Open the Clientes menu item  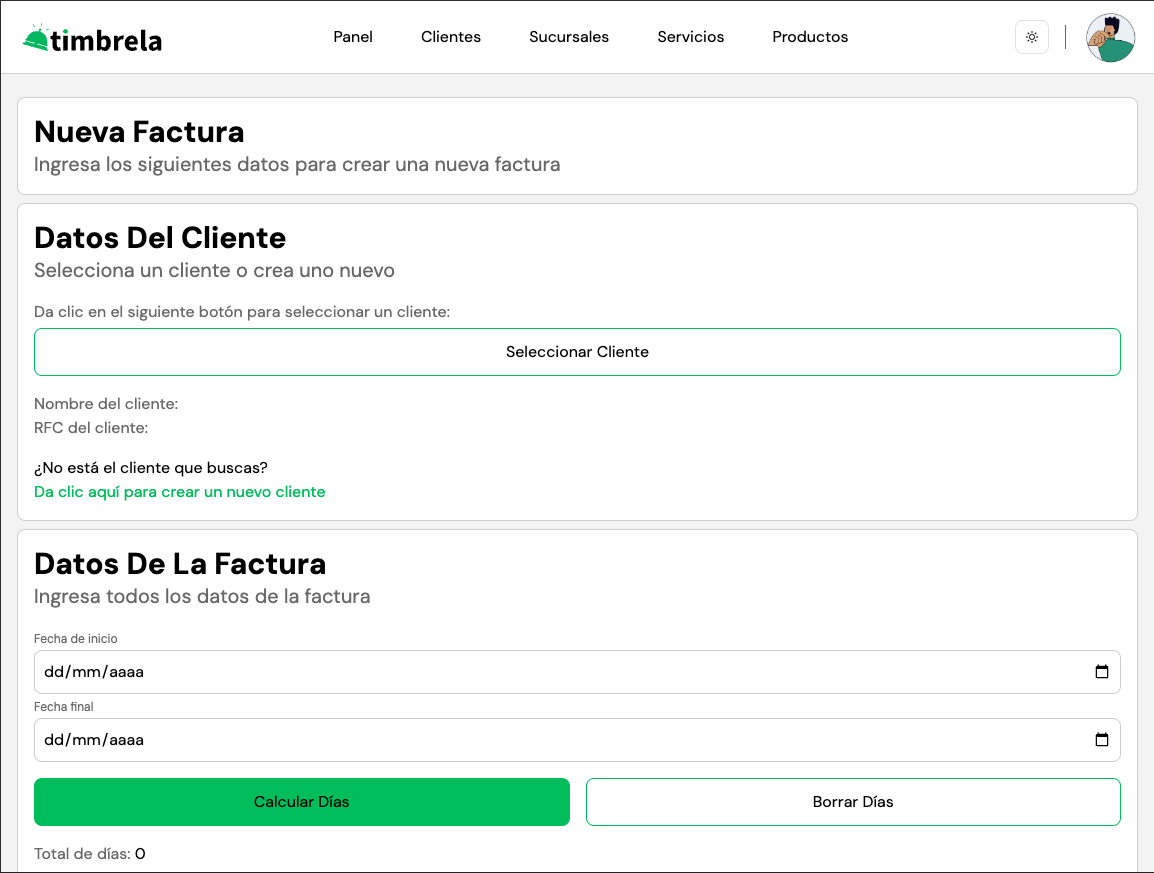[451, 37]
